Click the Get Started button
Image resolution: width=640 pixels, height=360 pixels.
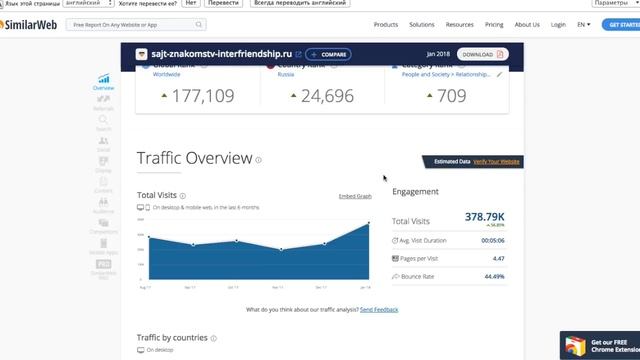point(621,24)
